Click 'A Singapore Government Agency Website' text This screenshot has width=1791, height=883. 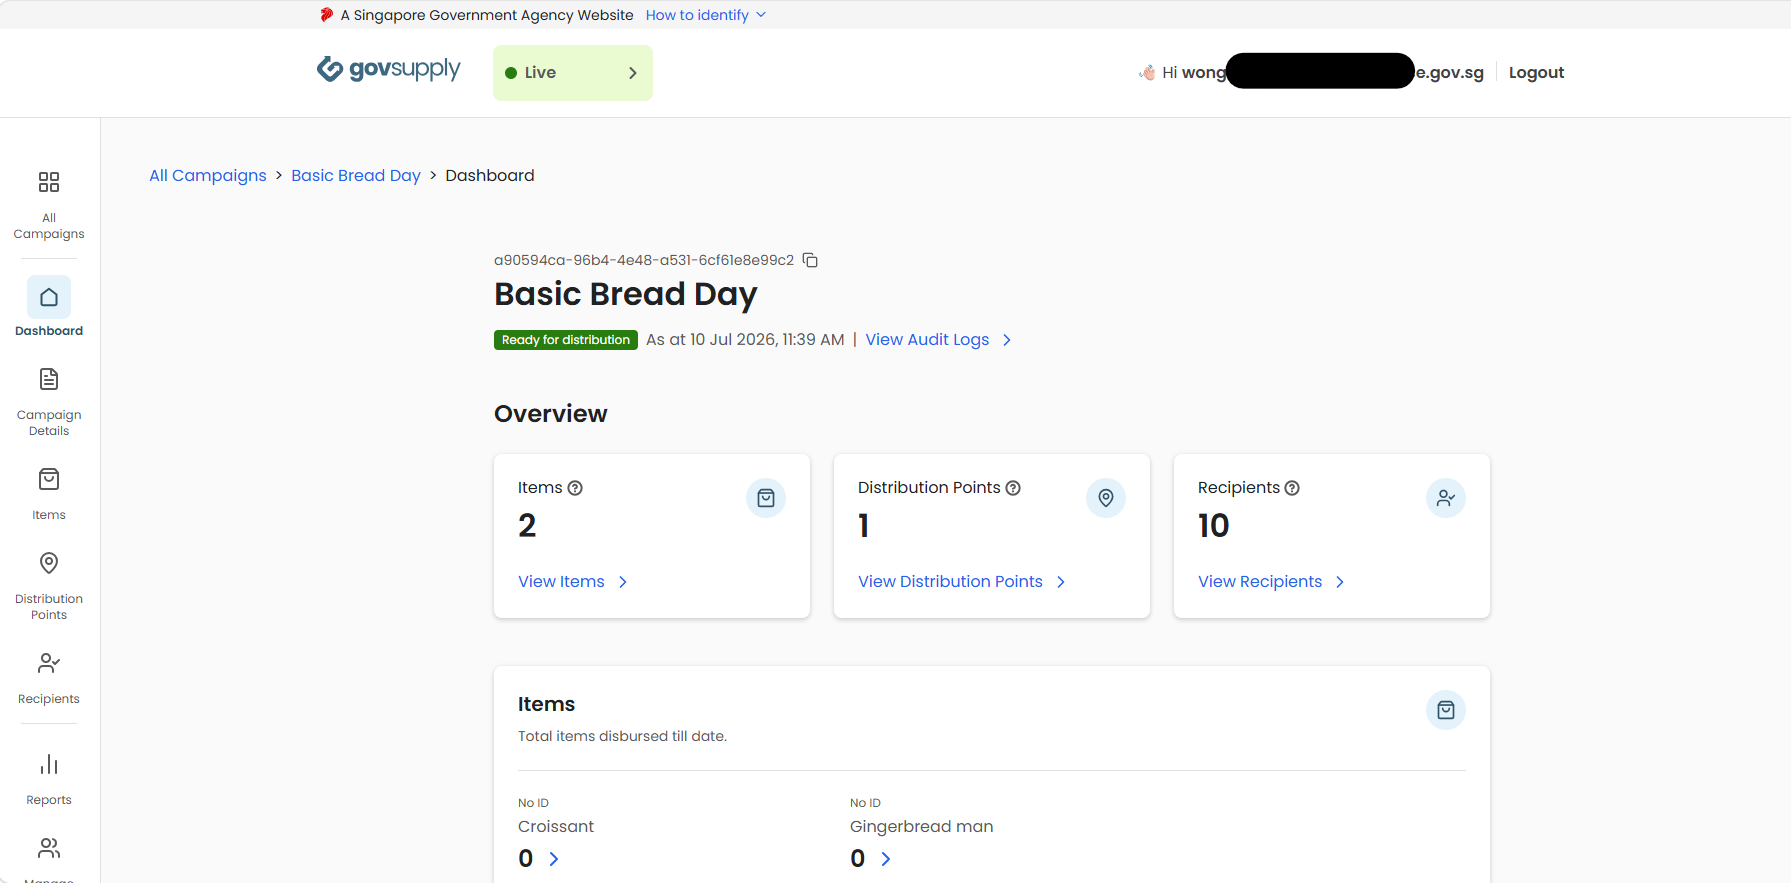(487, 15)
